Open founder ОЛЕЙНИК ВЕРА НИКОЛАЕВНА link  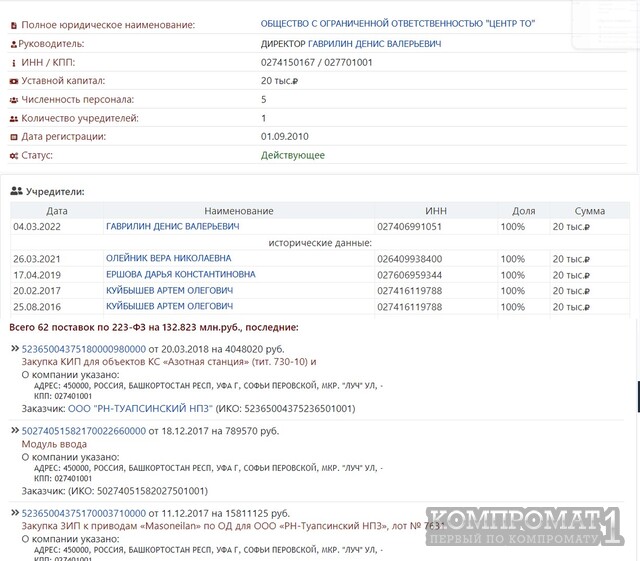[169, 258]
